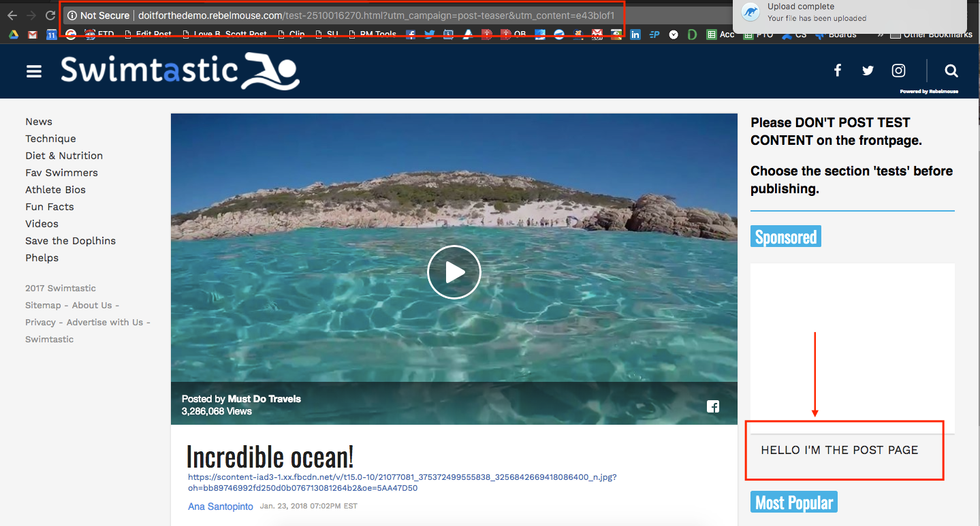Open the Instagram icon in the header
The image size is (980, 526).
click(x=899, y=70)
